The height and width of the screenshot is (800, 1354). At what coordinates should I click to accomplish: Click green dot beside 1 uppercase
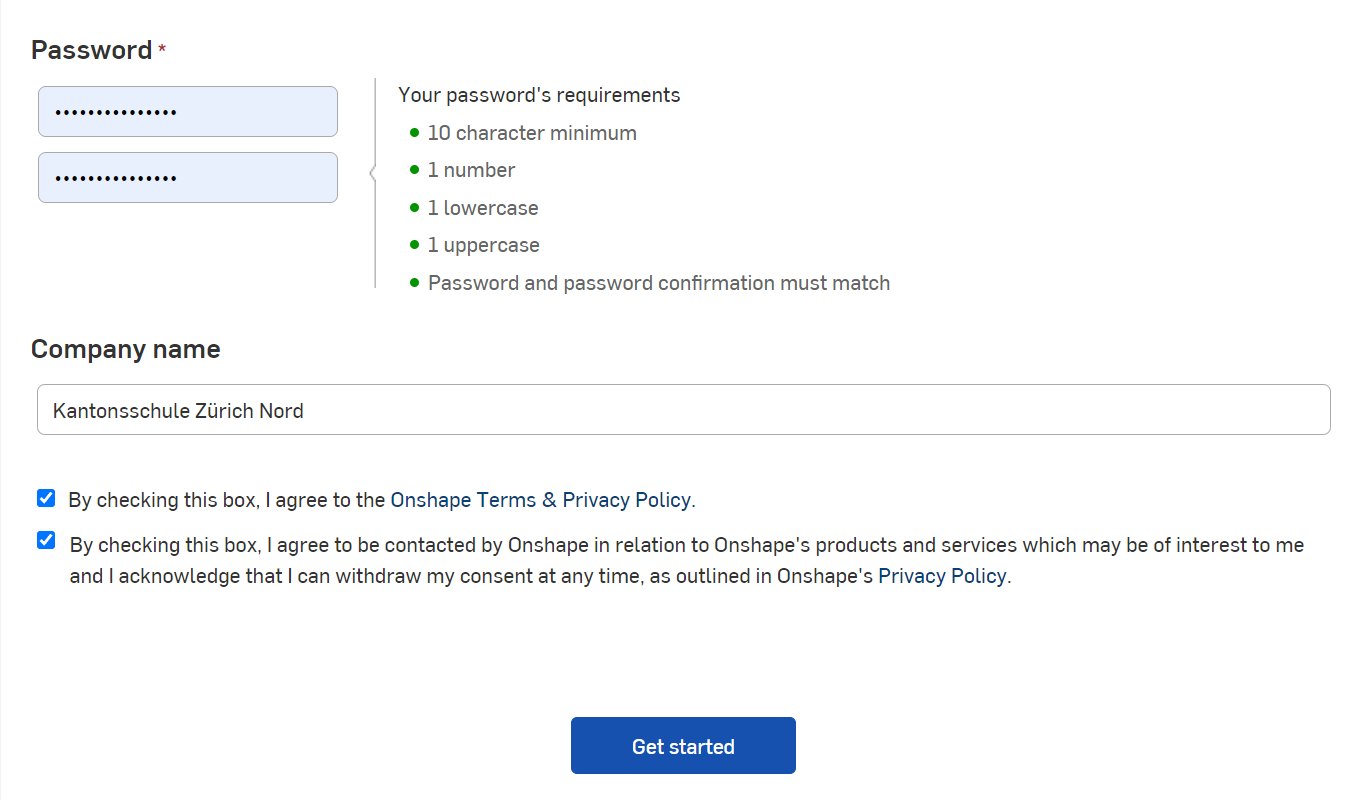[414, 245]
